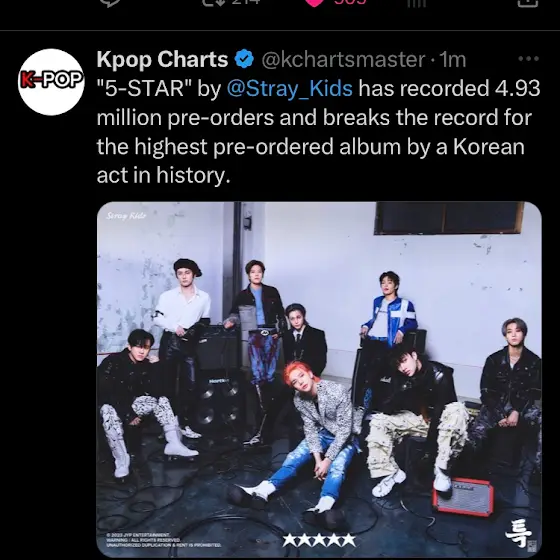Tap the reply bubble icon at top

(110, 2)
